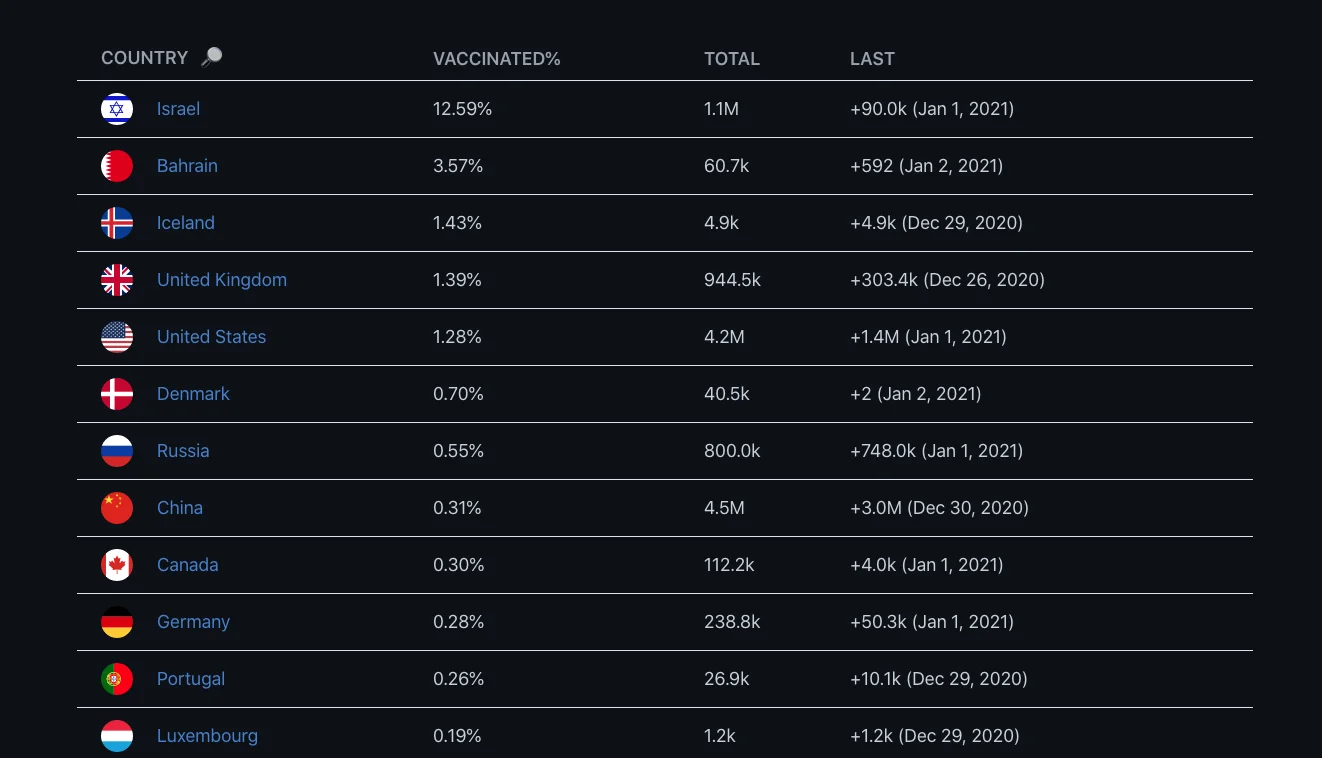The width and height of the screenshot is (1322, 758).
Task: Click the Portugal flag icon
Action: [117, 679]
